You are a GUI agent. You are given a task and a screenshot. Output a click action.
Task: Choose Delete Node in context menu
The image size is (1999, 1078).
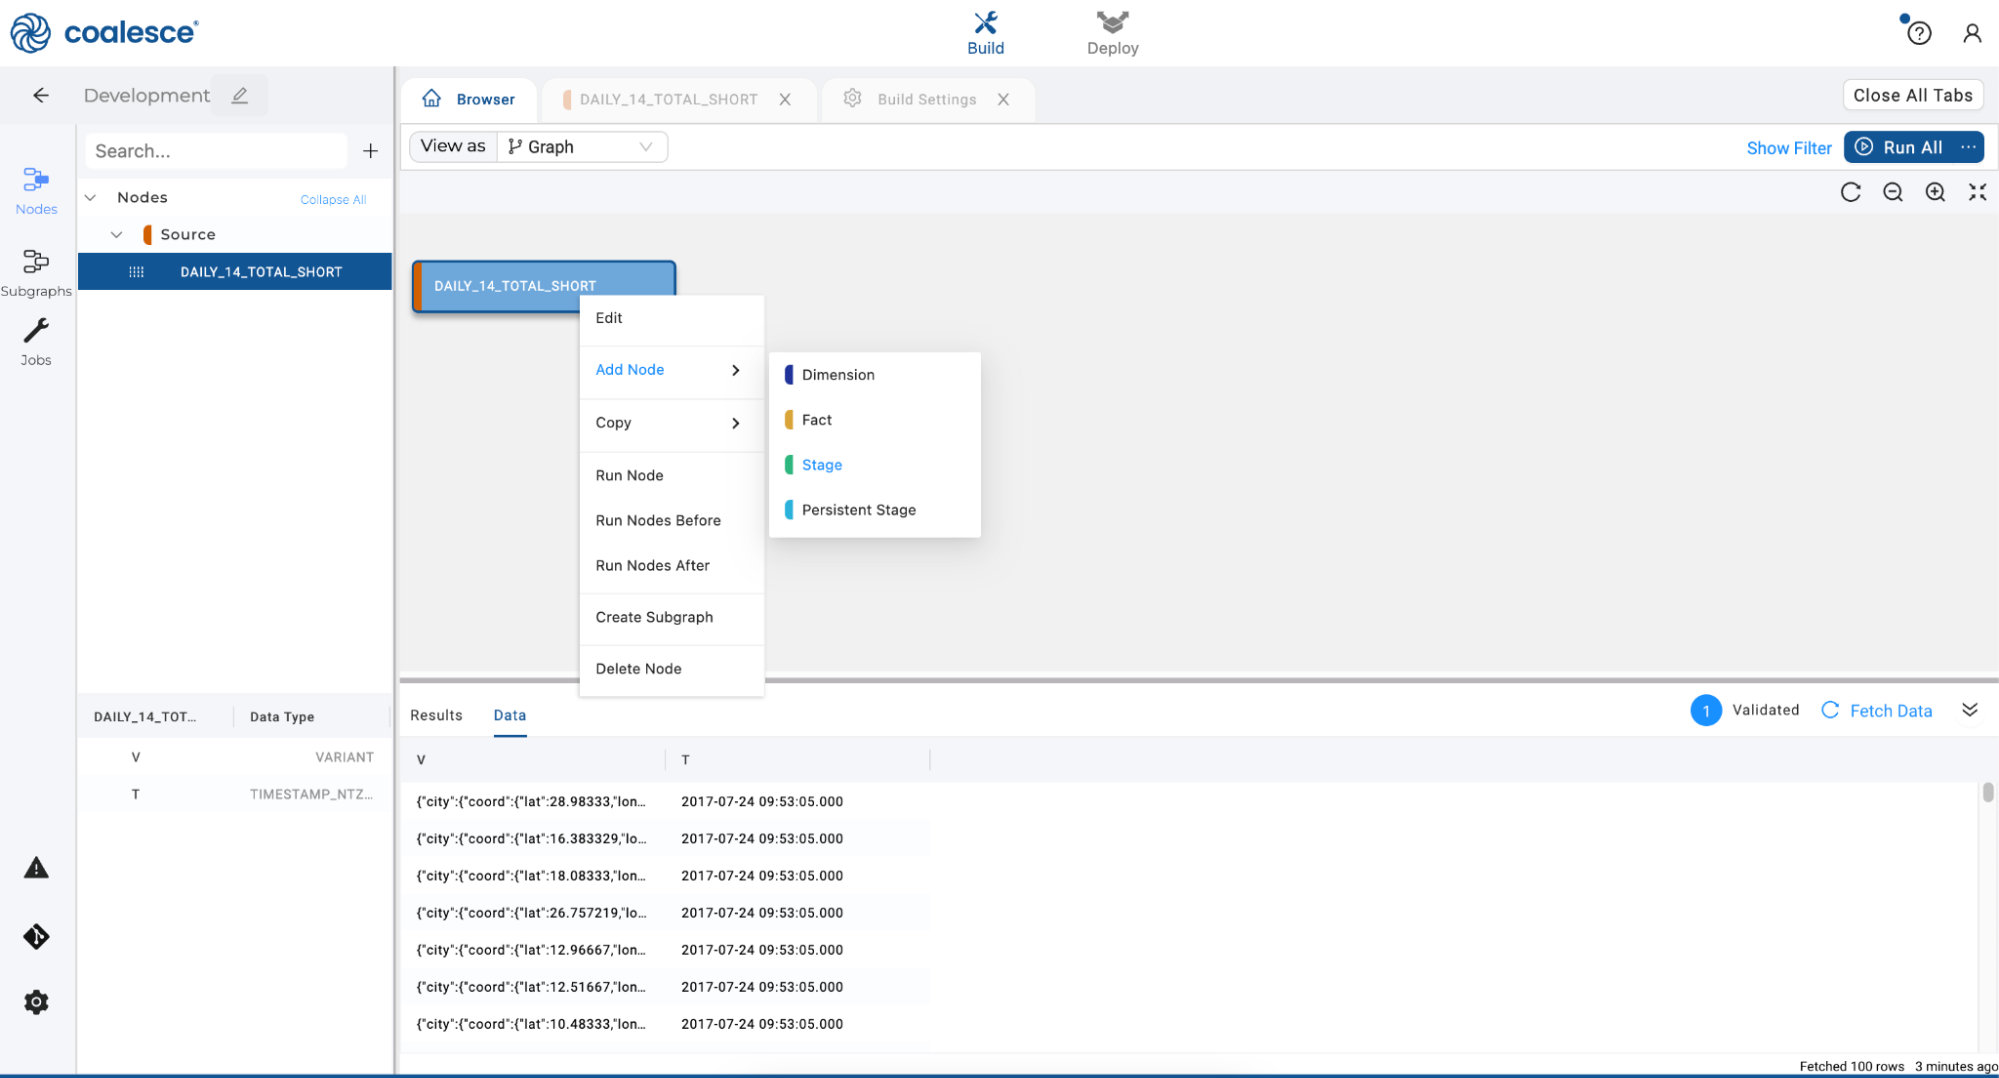pos(638,669)
